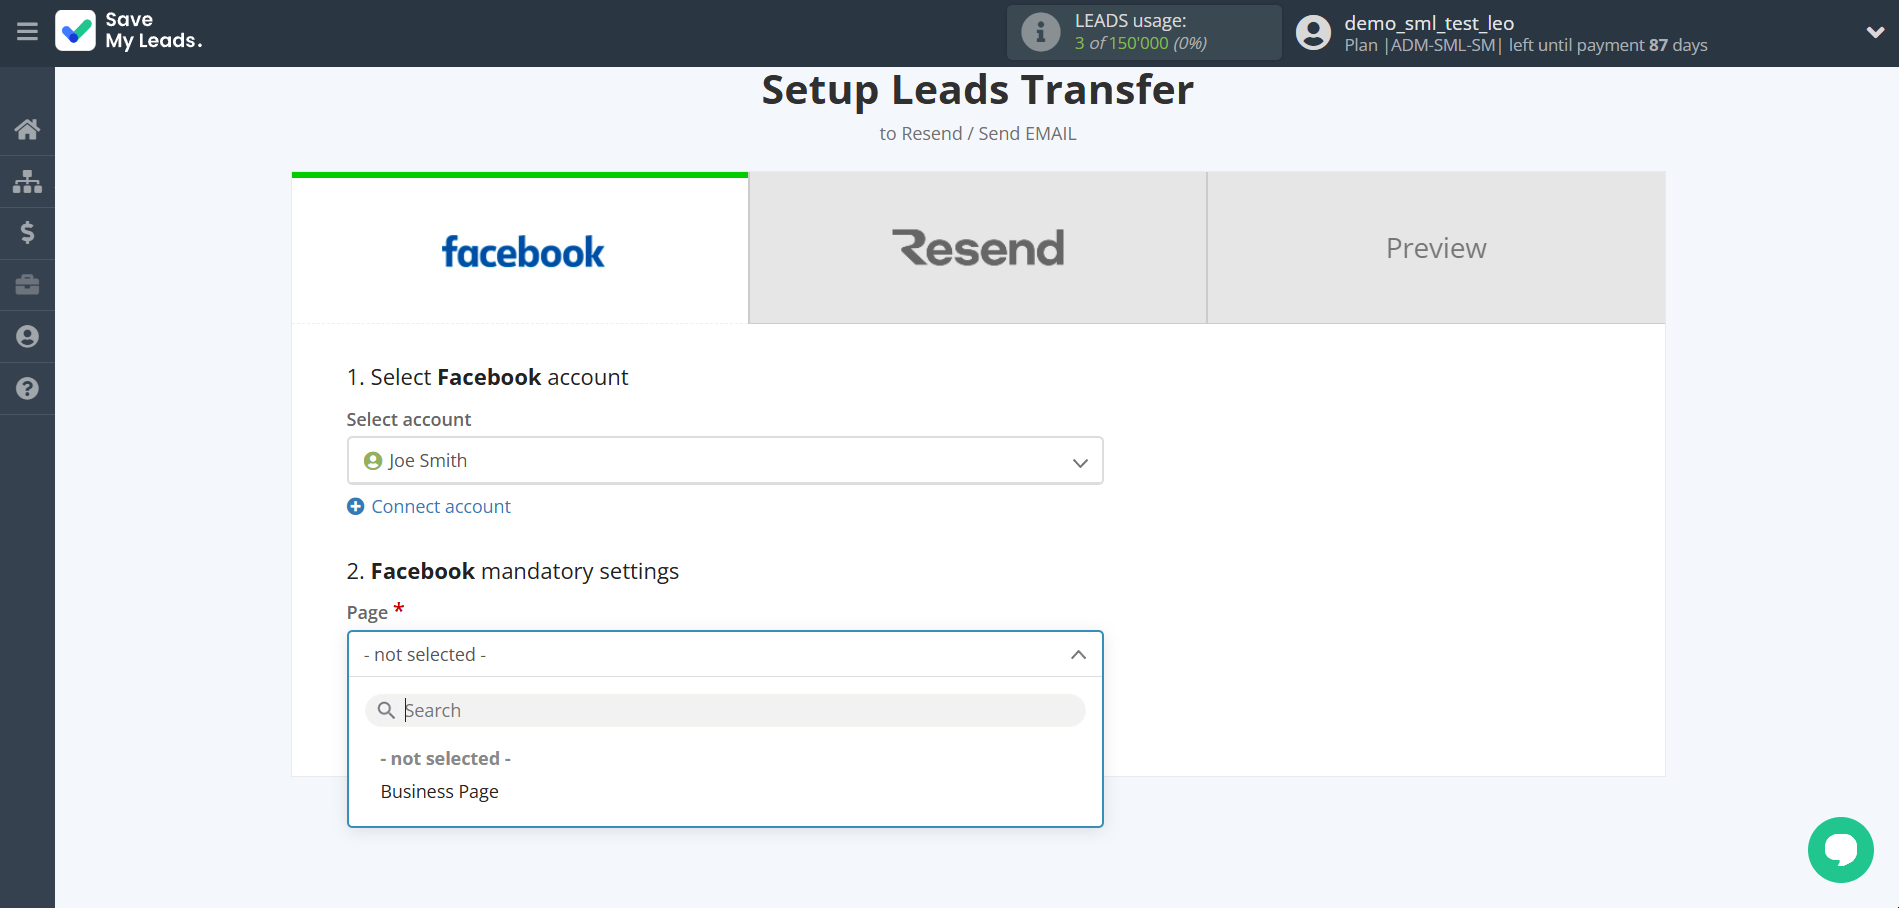This screenshot has height=908, width=1899.
Task: Open the Help question mark icon
Action: pyautogui.click(x=27, y=389)
